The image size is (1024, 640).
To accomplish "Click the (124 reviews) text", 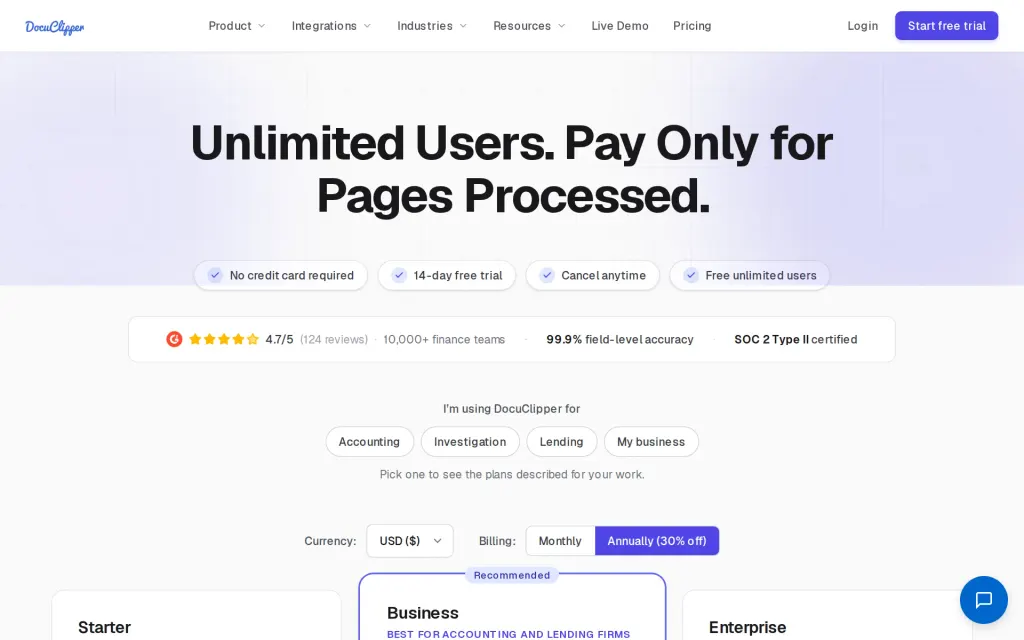I will click(x=334, y=340).
